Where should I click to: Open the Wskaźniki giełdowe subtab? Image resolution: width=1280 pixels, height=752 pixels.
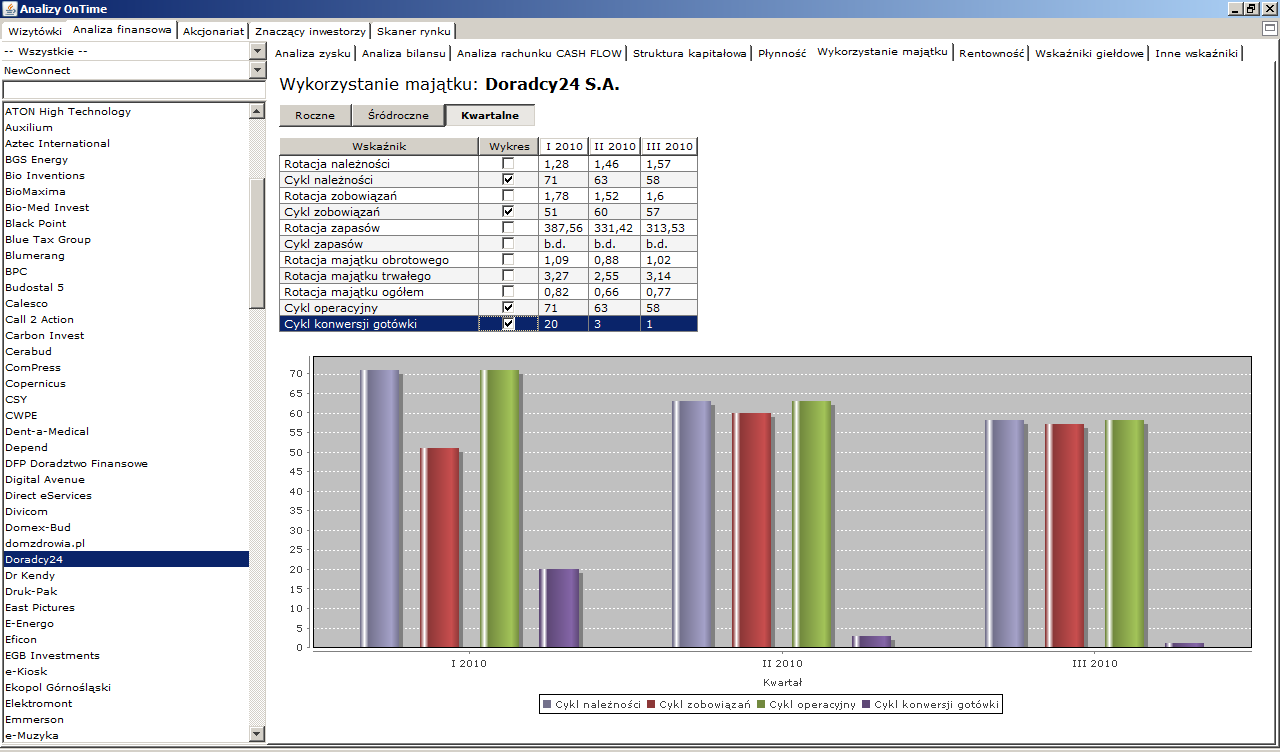[x=1088, y=53]
